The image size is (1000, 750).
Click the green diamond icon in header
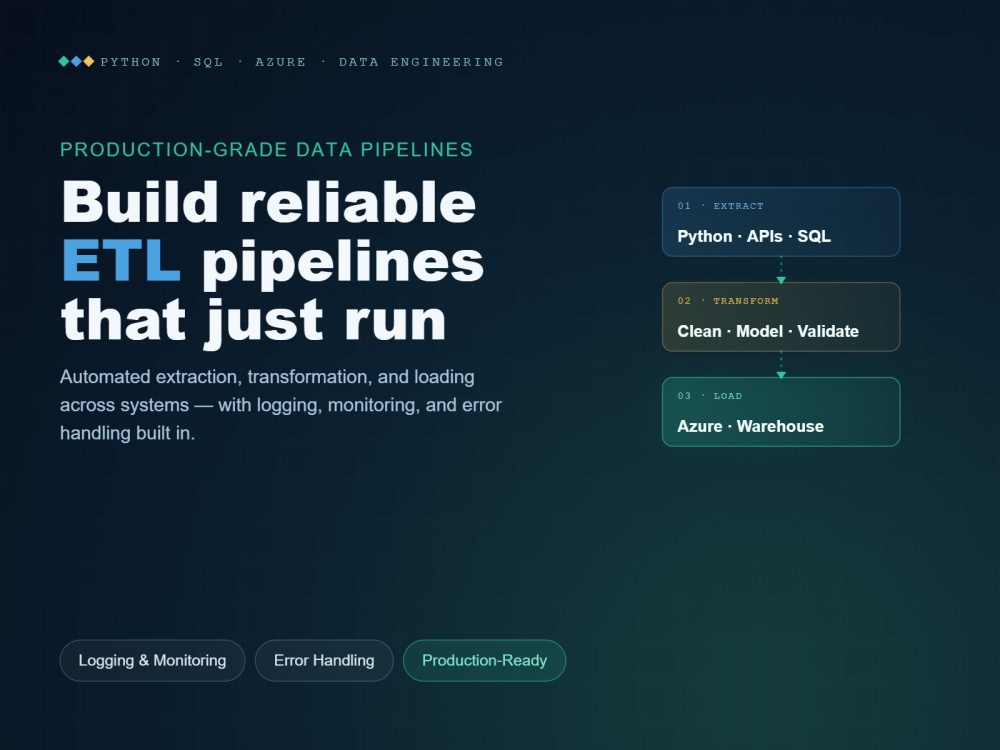point(64,61)
